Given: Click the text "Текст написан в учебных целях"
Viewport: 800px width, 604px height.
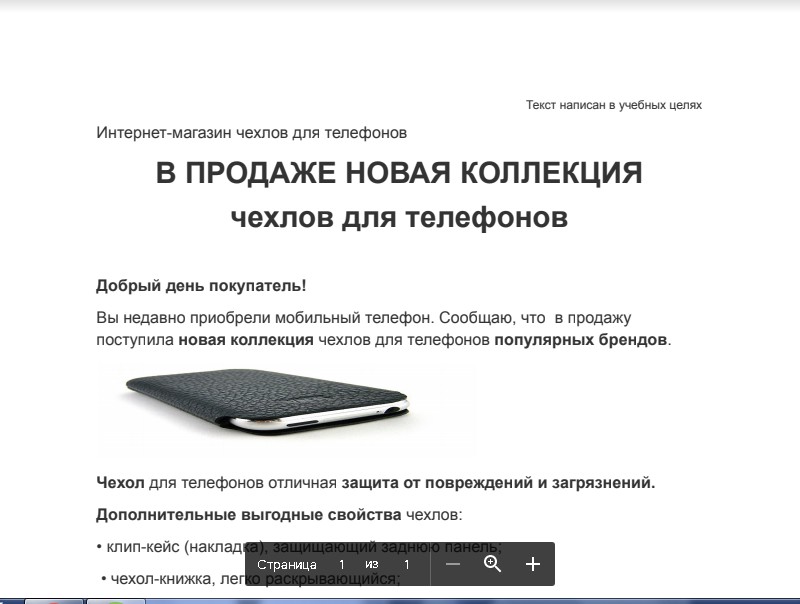Looking at the screenshot, I should [614, 105].
